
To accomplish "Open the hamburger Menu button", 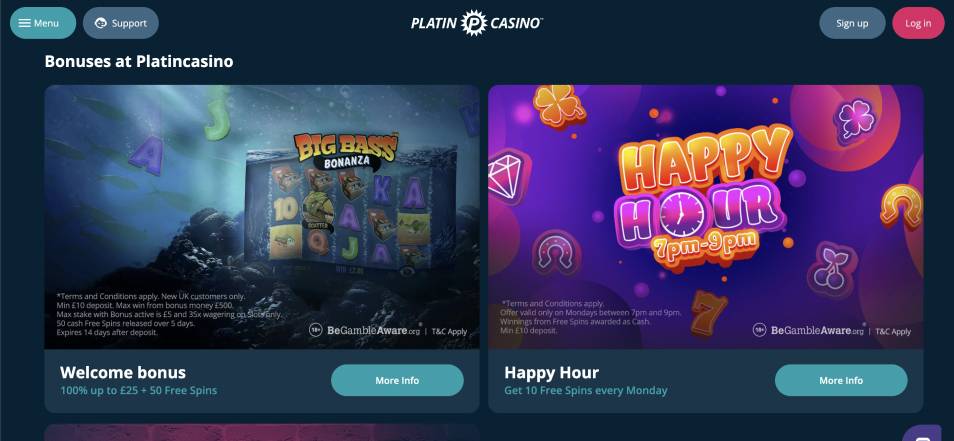I will 43,23.
